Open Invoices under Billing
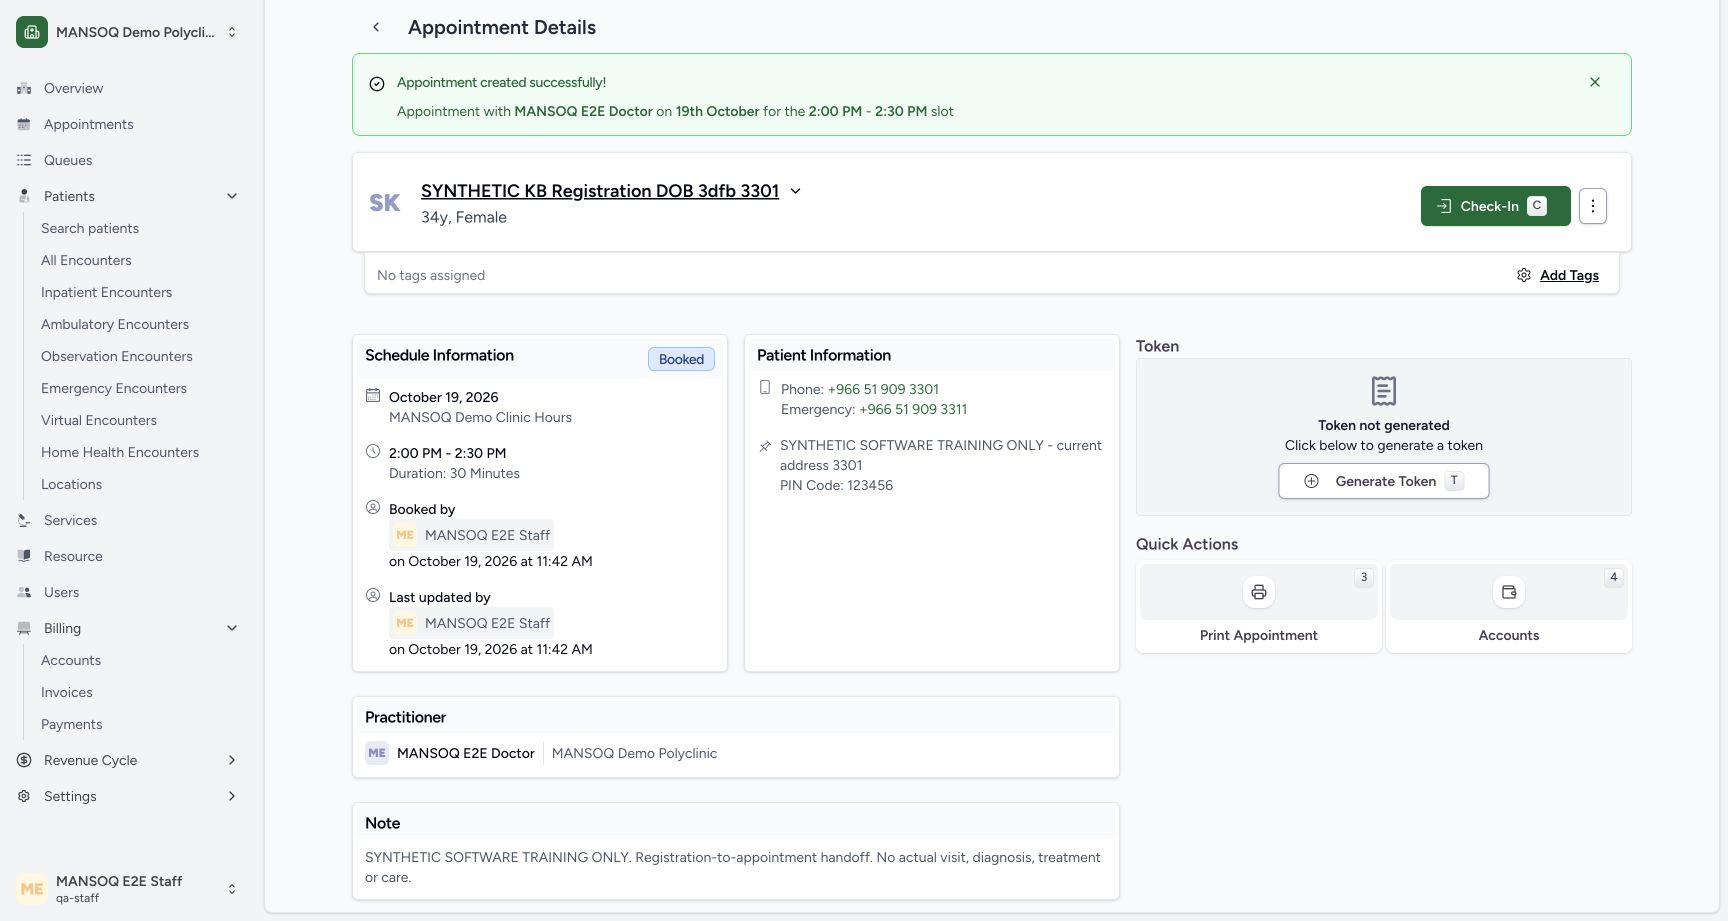This screenshot has width=1728, height=921. coord(67,692)
